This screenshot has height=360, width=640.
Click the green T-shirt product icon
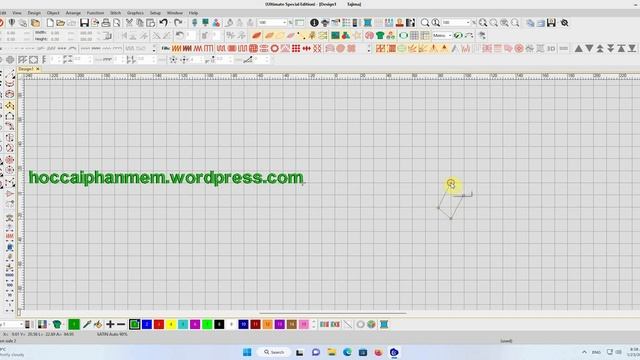point(380,36)
